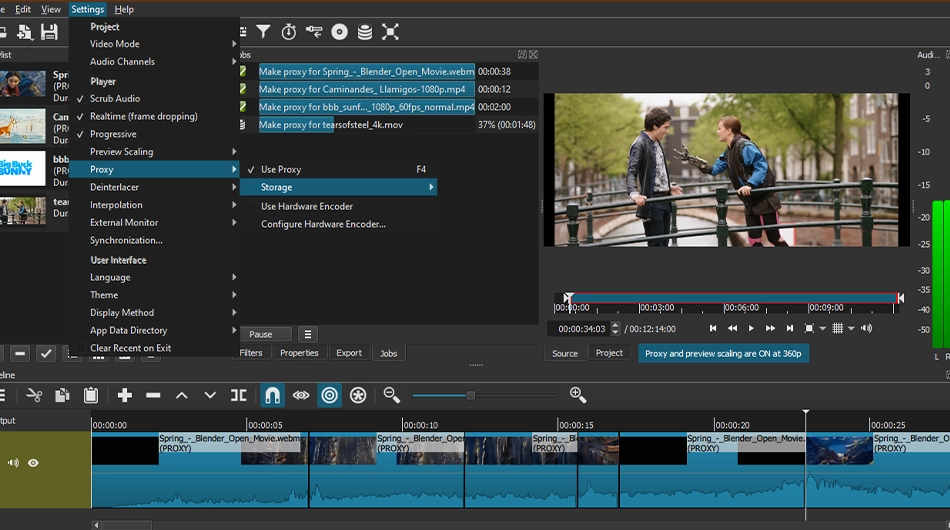Click the timeline zoom slider handle
950x530 pixels.
pos(470,396)
